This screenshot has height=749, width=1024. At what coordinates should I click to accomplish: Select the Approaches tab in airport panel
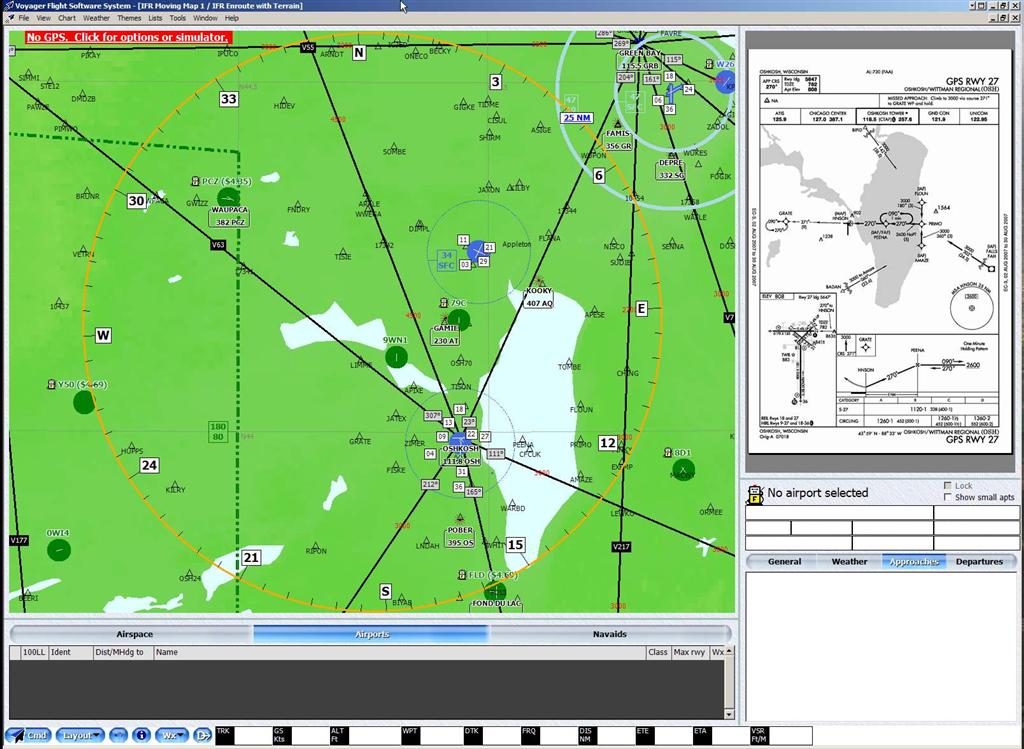point(914,562)
